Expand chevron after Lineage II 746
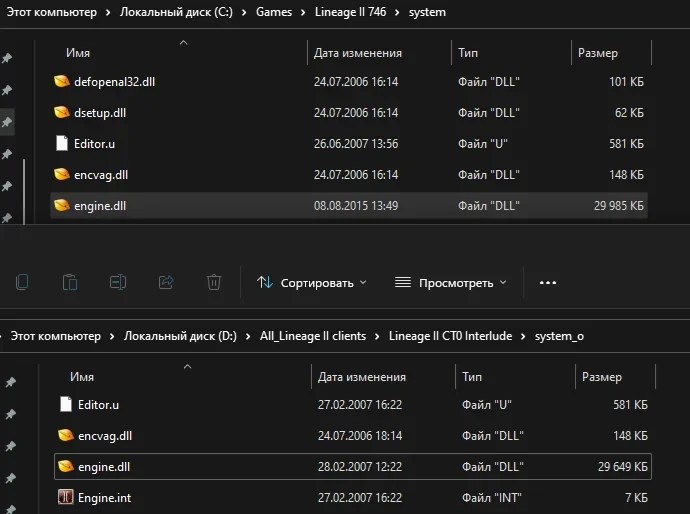 point(397,12)
